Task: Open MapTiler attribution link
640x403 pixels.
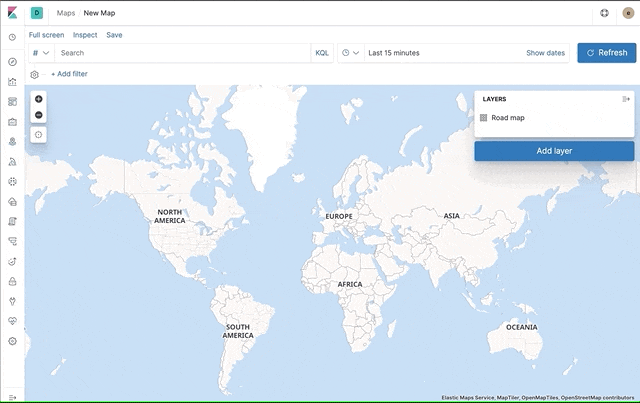Action: coord(507,398)
